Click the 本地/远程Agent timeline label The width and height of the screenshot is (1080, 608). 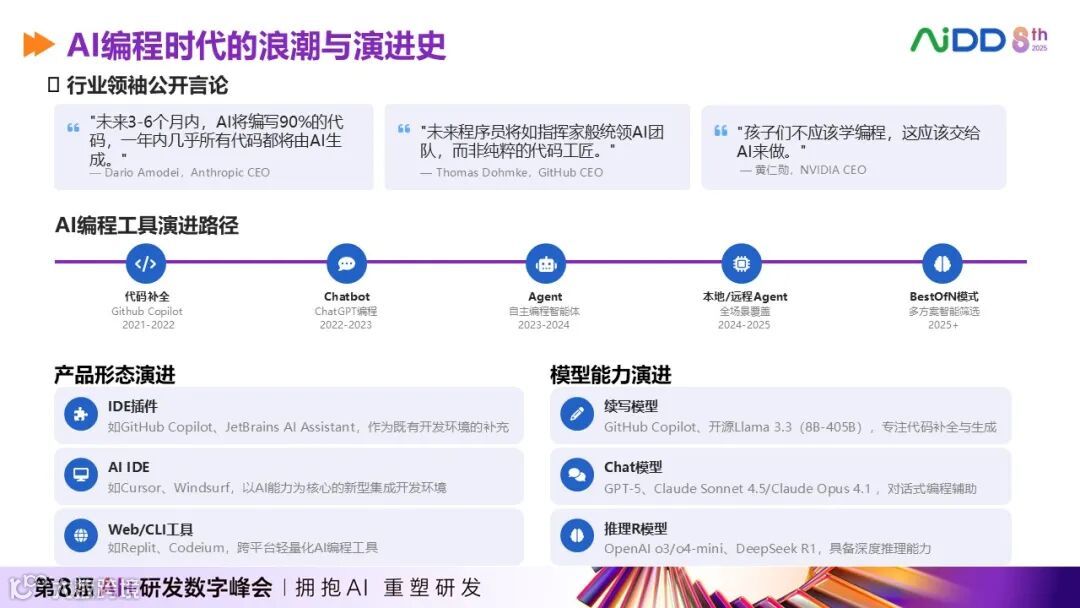745,297
